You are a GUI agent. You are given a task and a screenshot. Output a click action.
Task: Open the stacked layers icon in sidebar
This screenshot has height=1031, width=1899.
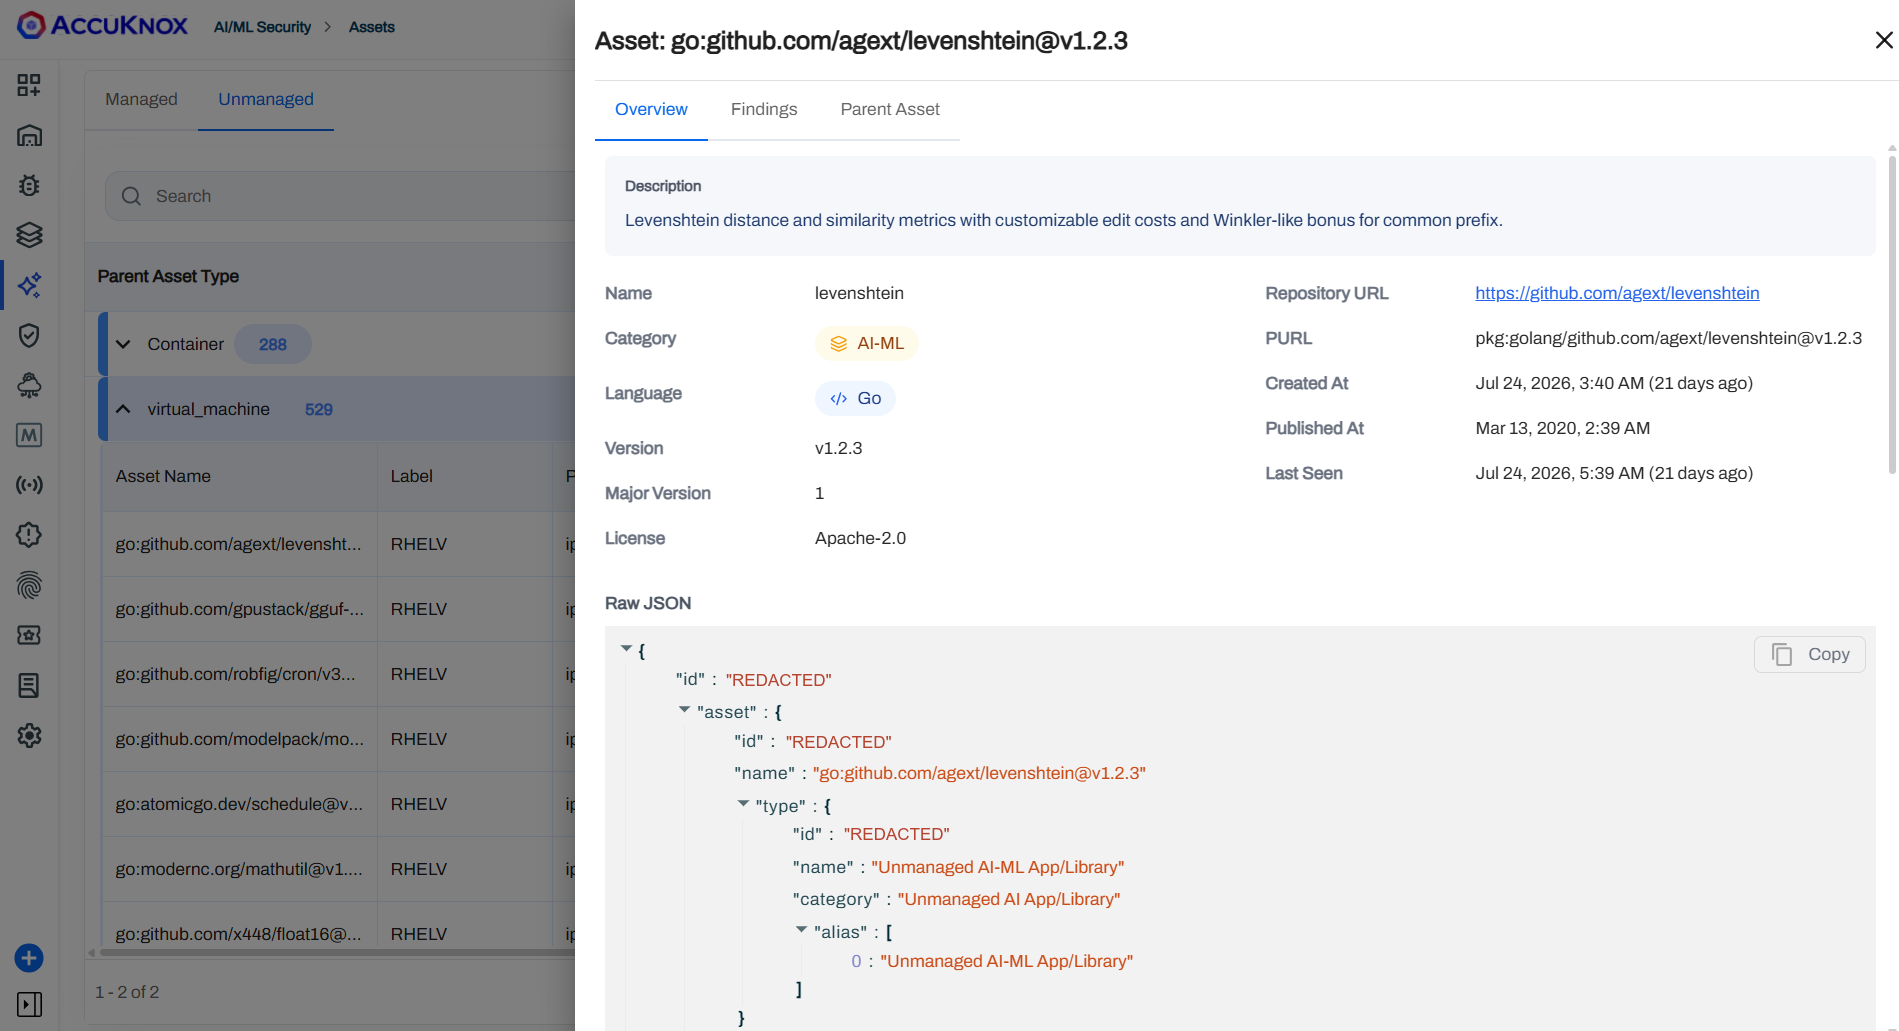29,235
